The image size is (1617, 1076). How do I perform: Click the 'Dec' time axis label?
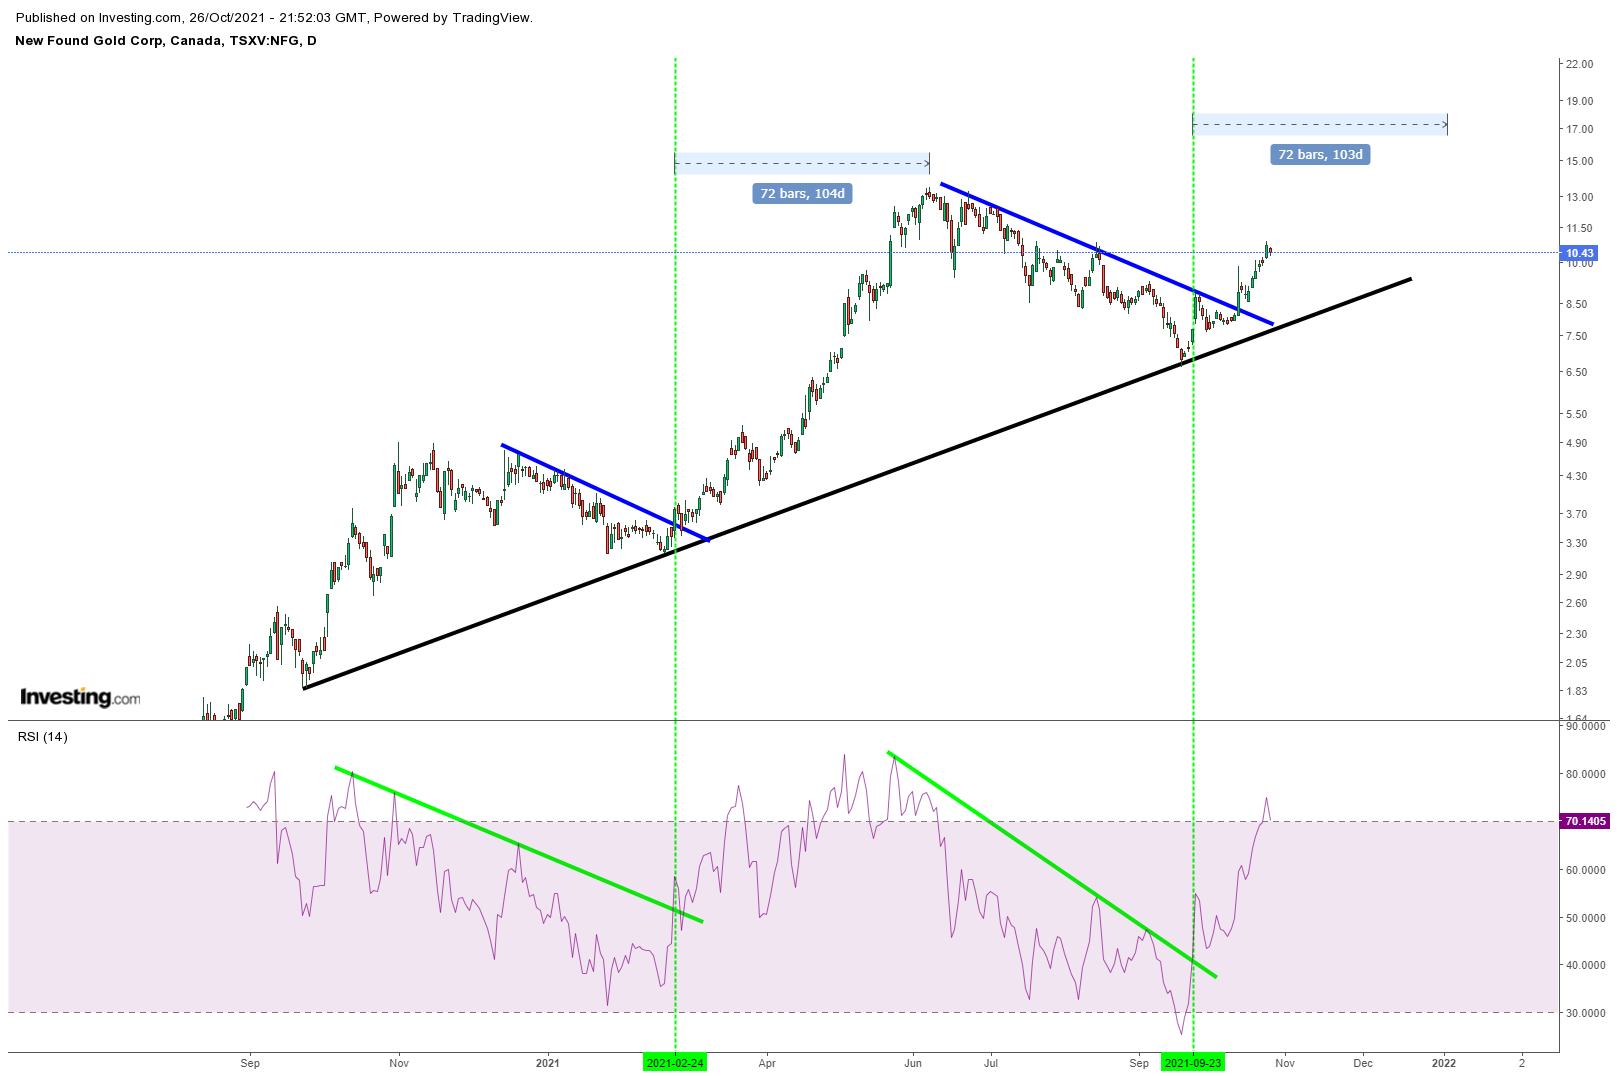[x=1363, y=1063]
